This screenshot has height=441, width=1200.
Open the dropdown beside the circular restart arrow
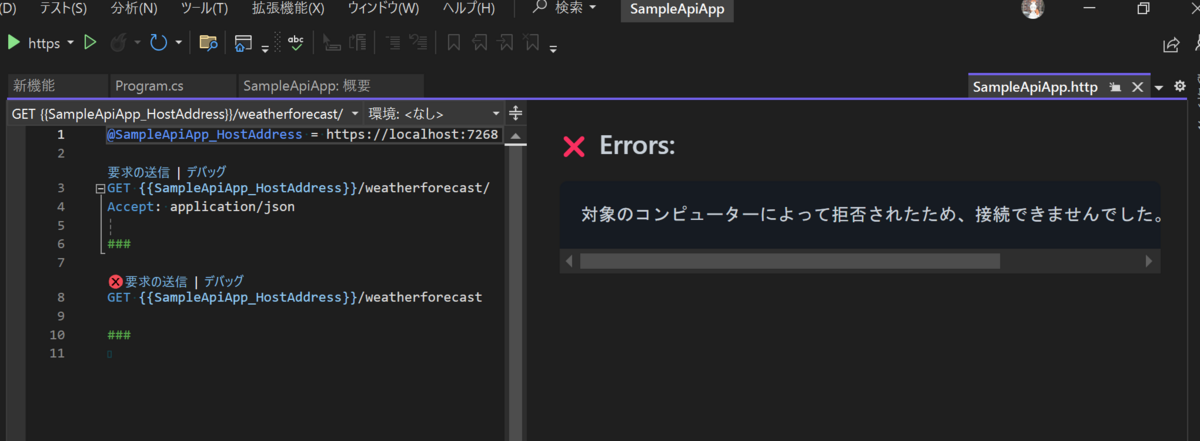(x=179, y=43)
